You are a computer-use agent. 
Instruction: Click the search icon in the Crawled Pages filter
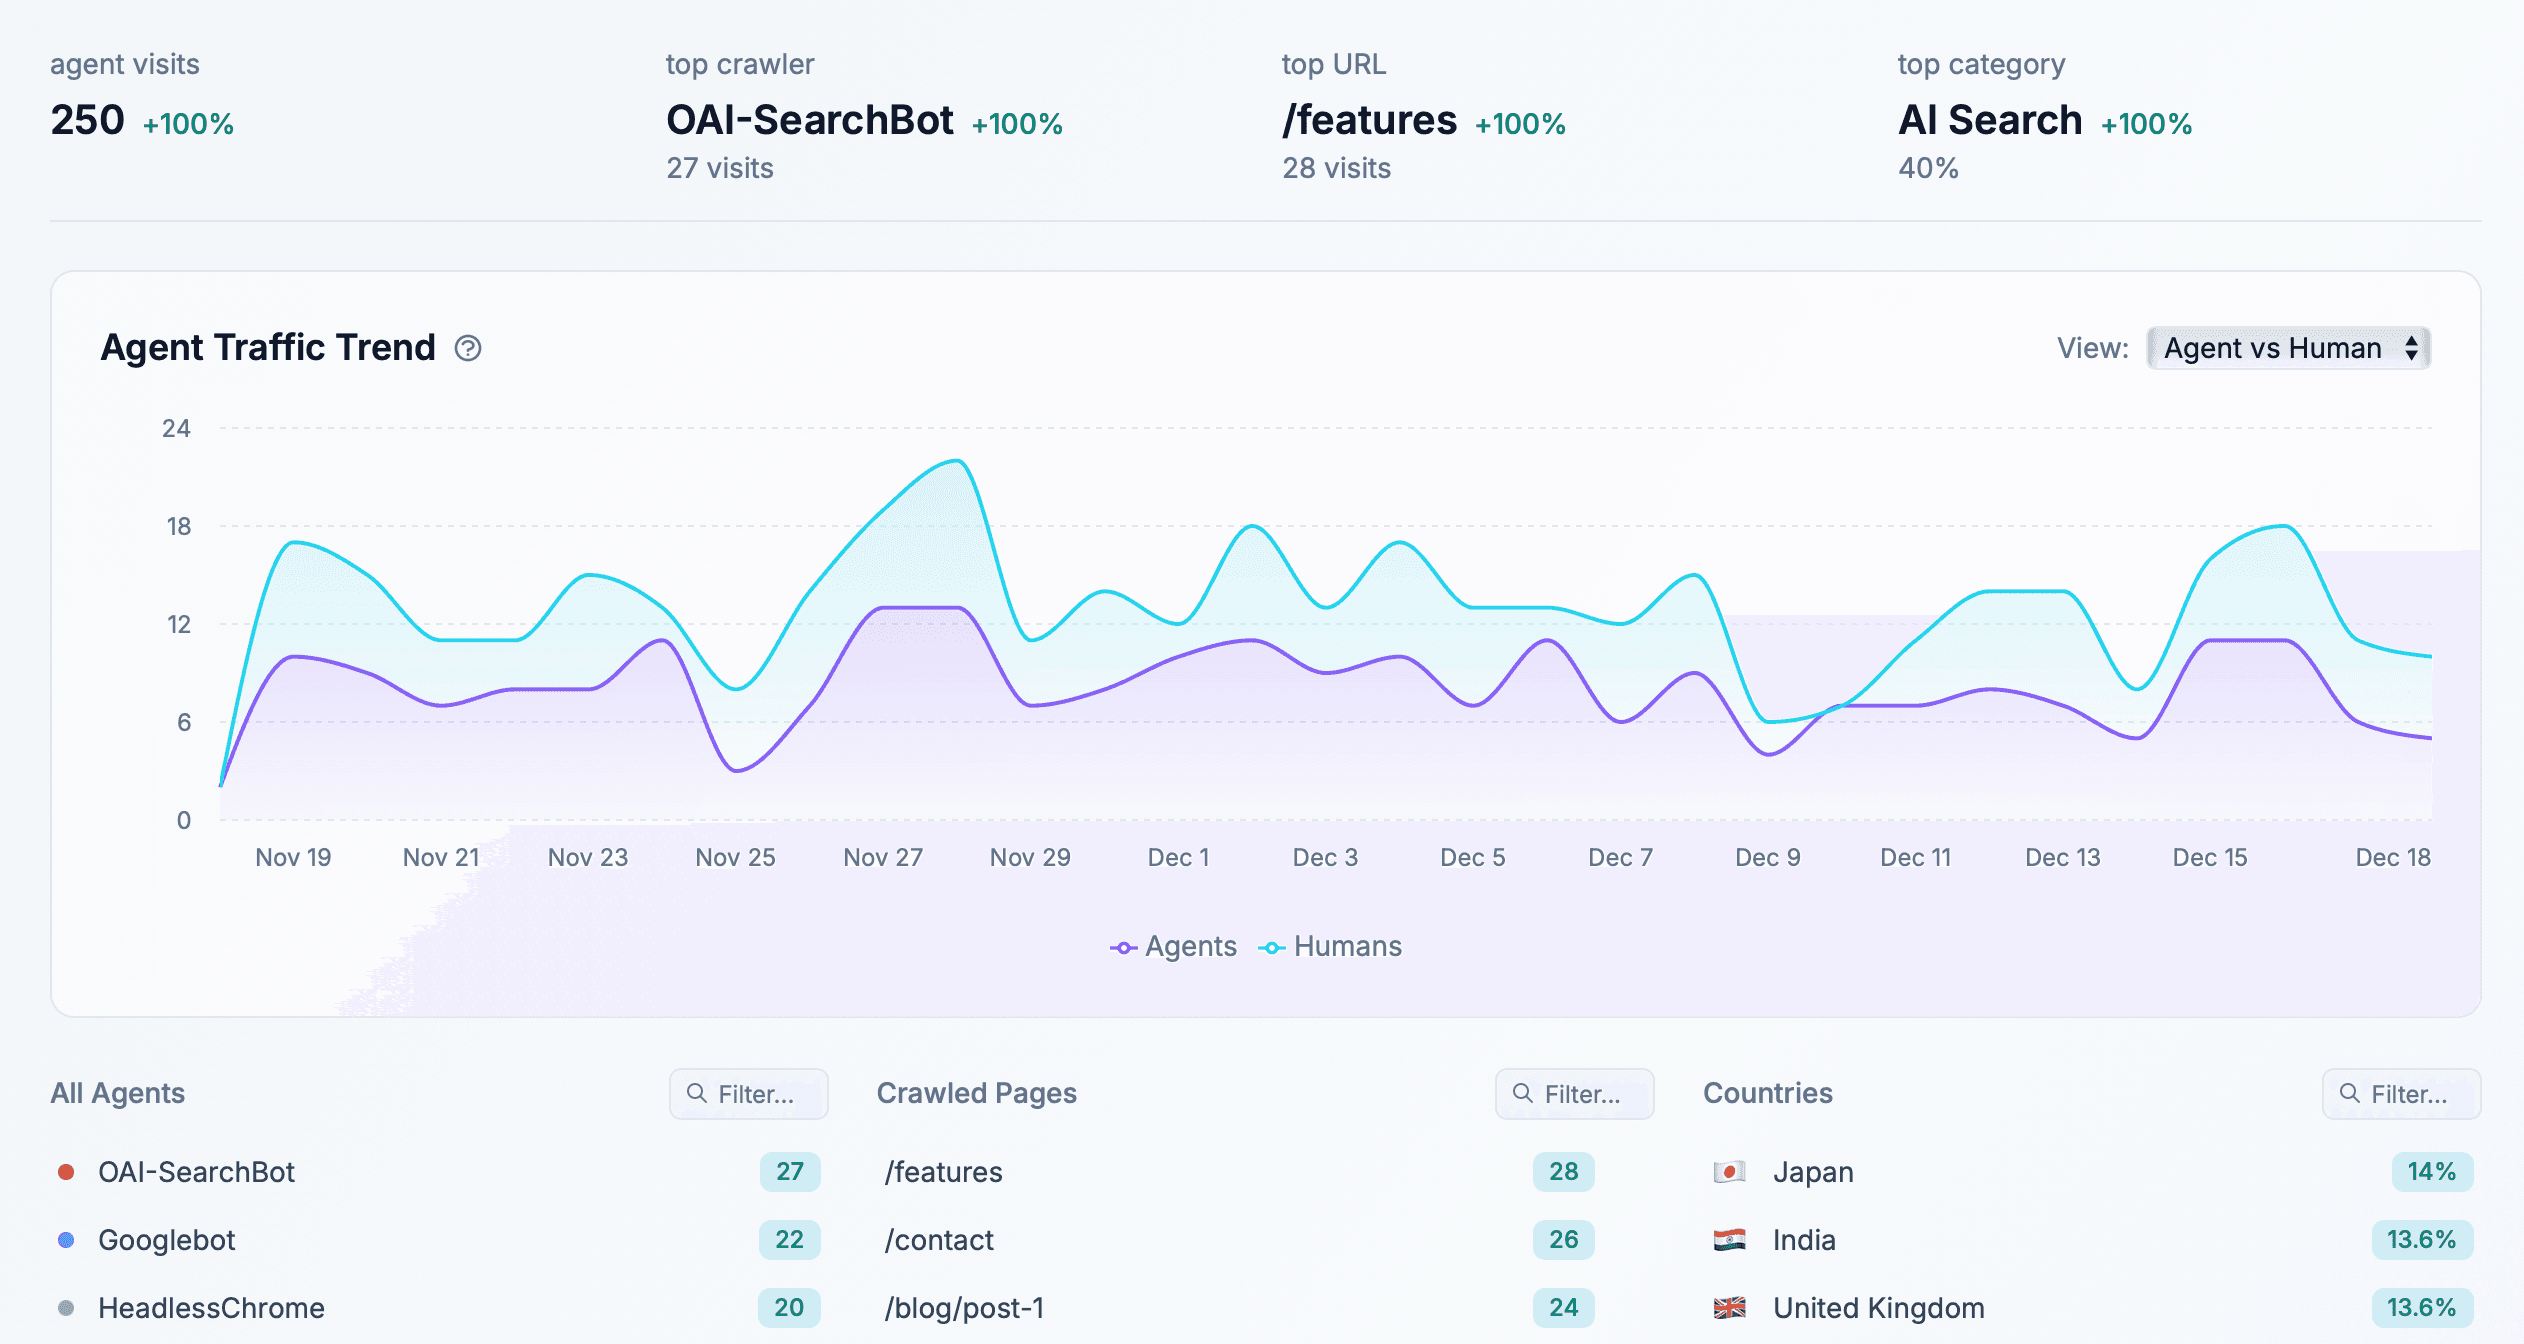click(x=1521, y=1093)
